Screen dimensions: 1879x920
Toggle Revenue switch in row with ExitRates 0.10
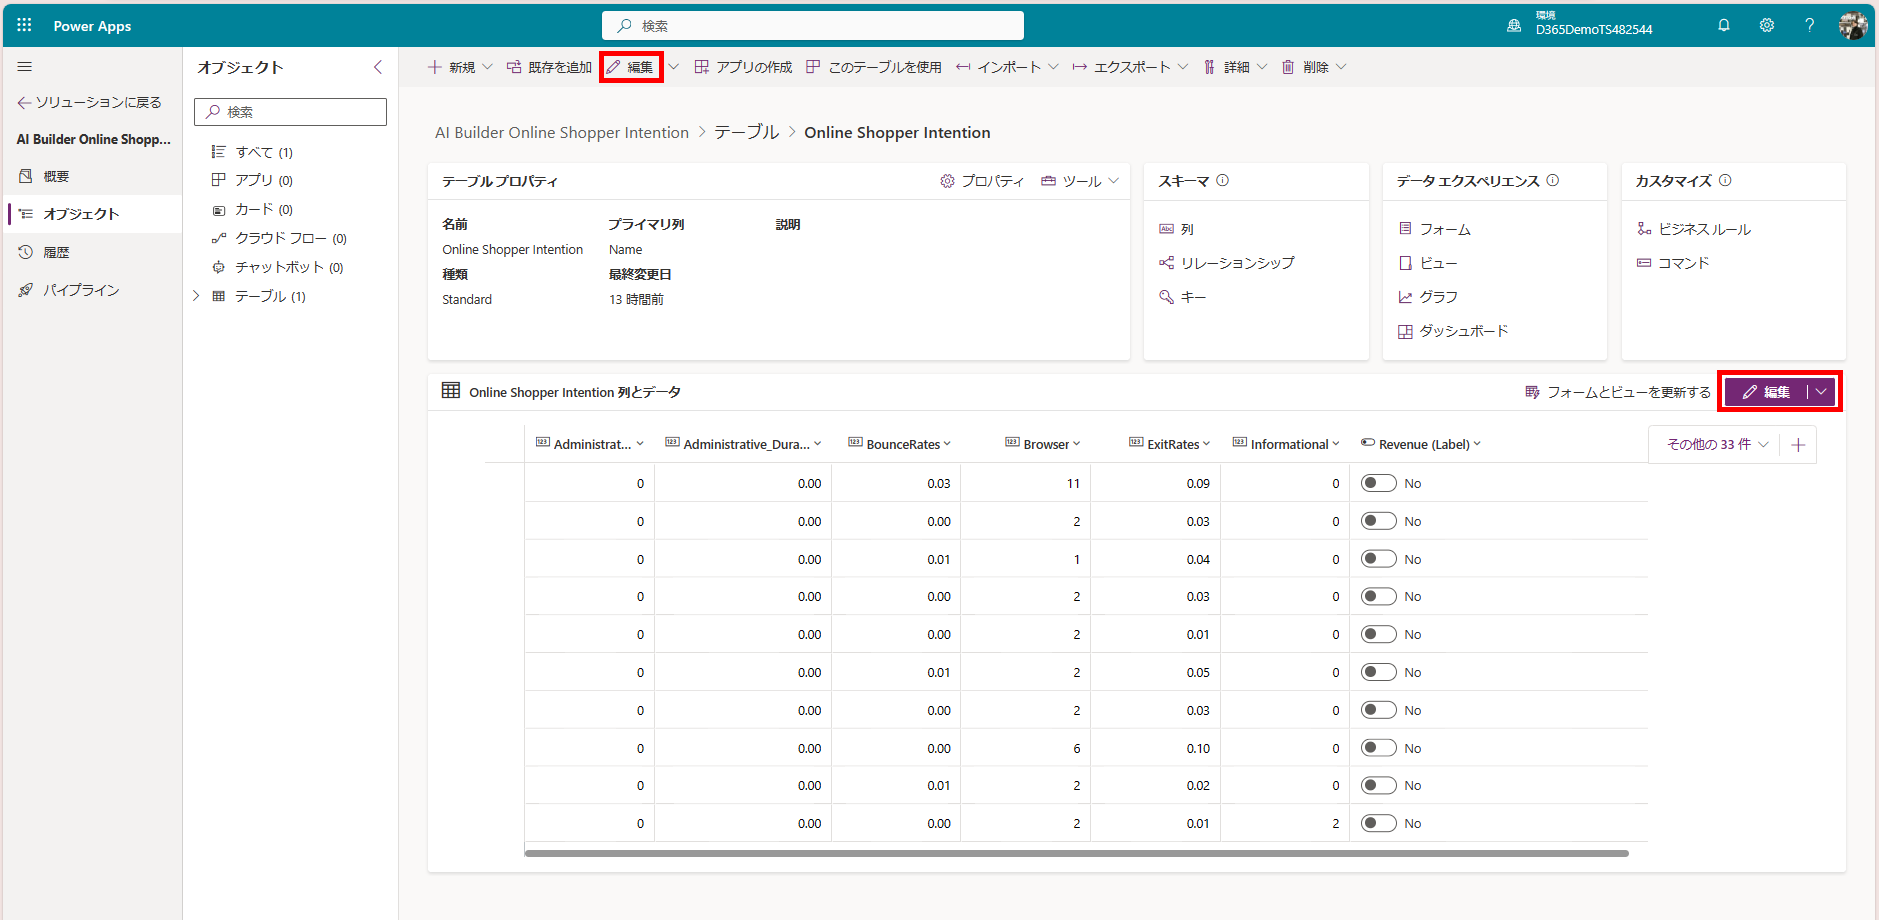click(x=1379, y=748)
